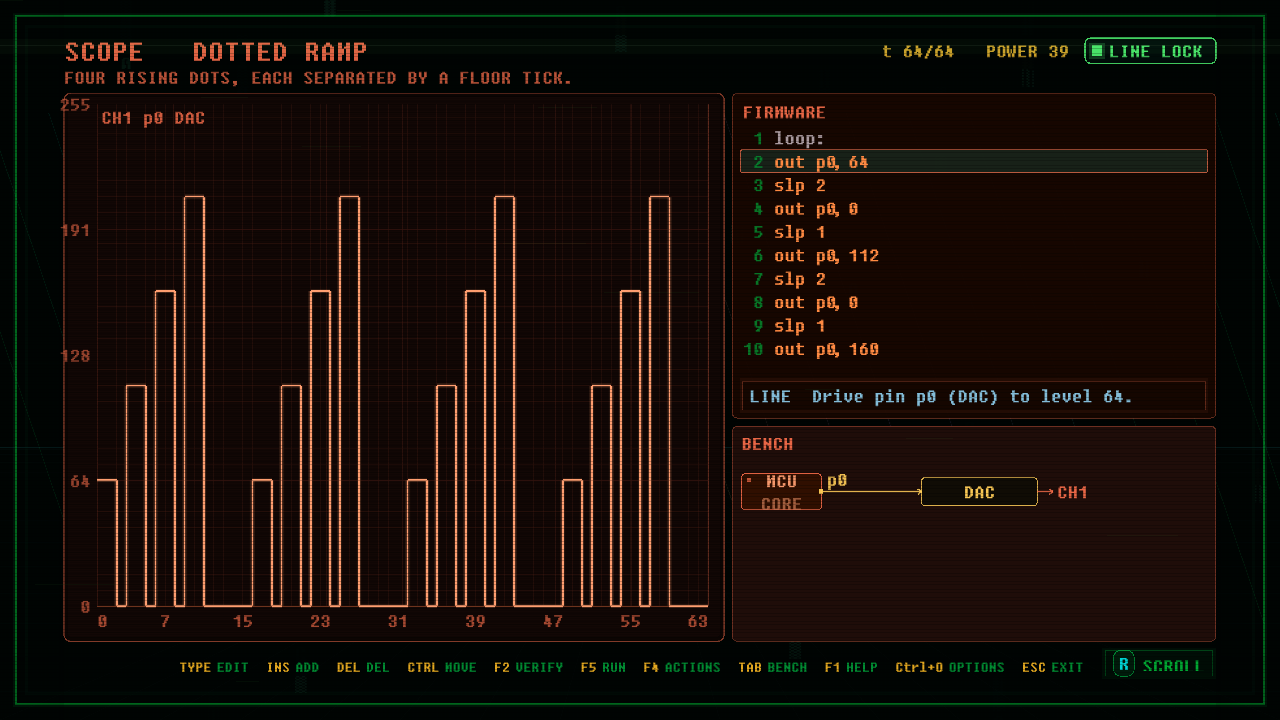This screenshot has width=1280, height=720.
Task: Click the 128 y-axis label
Action: click(x=76, y=356)
